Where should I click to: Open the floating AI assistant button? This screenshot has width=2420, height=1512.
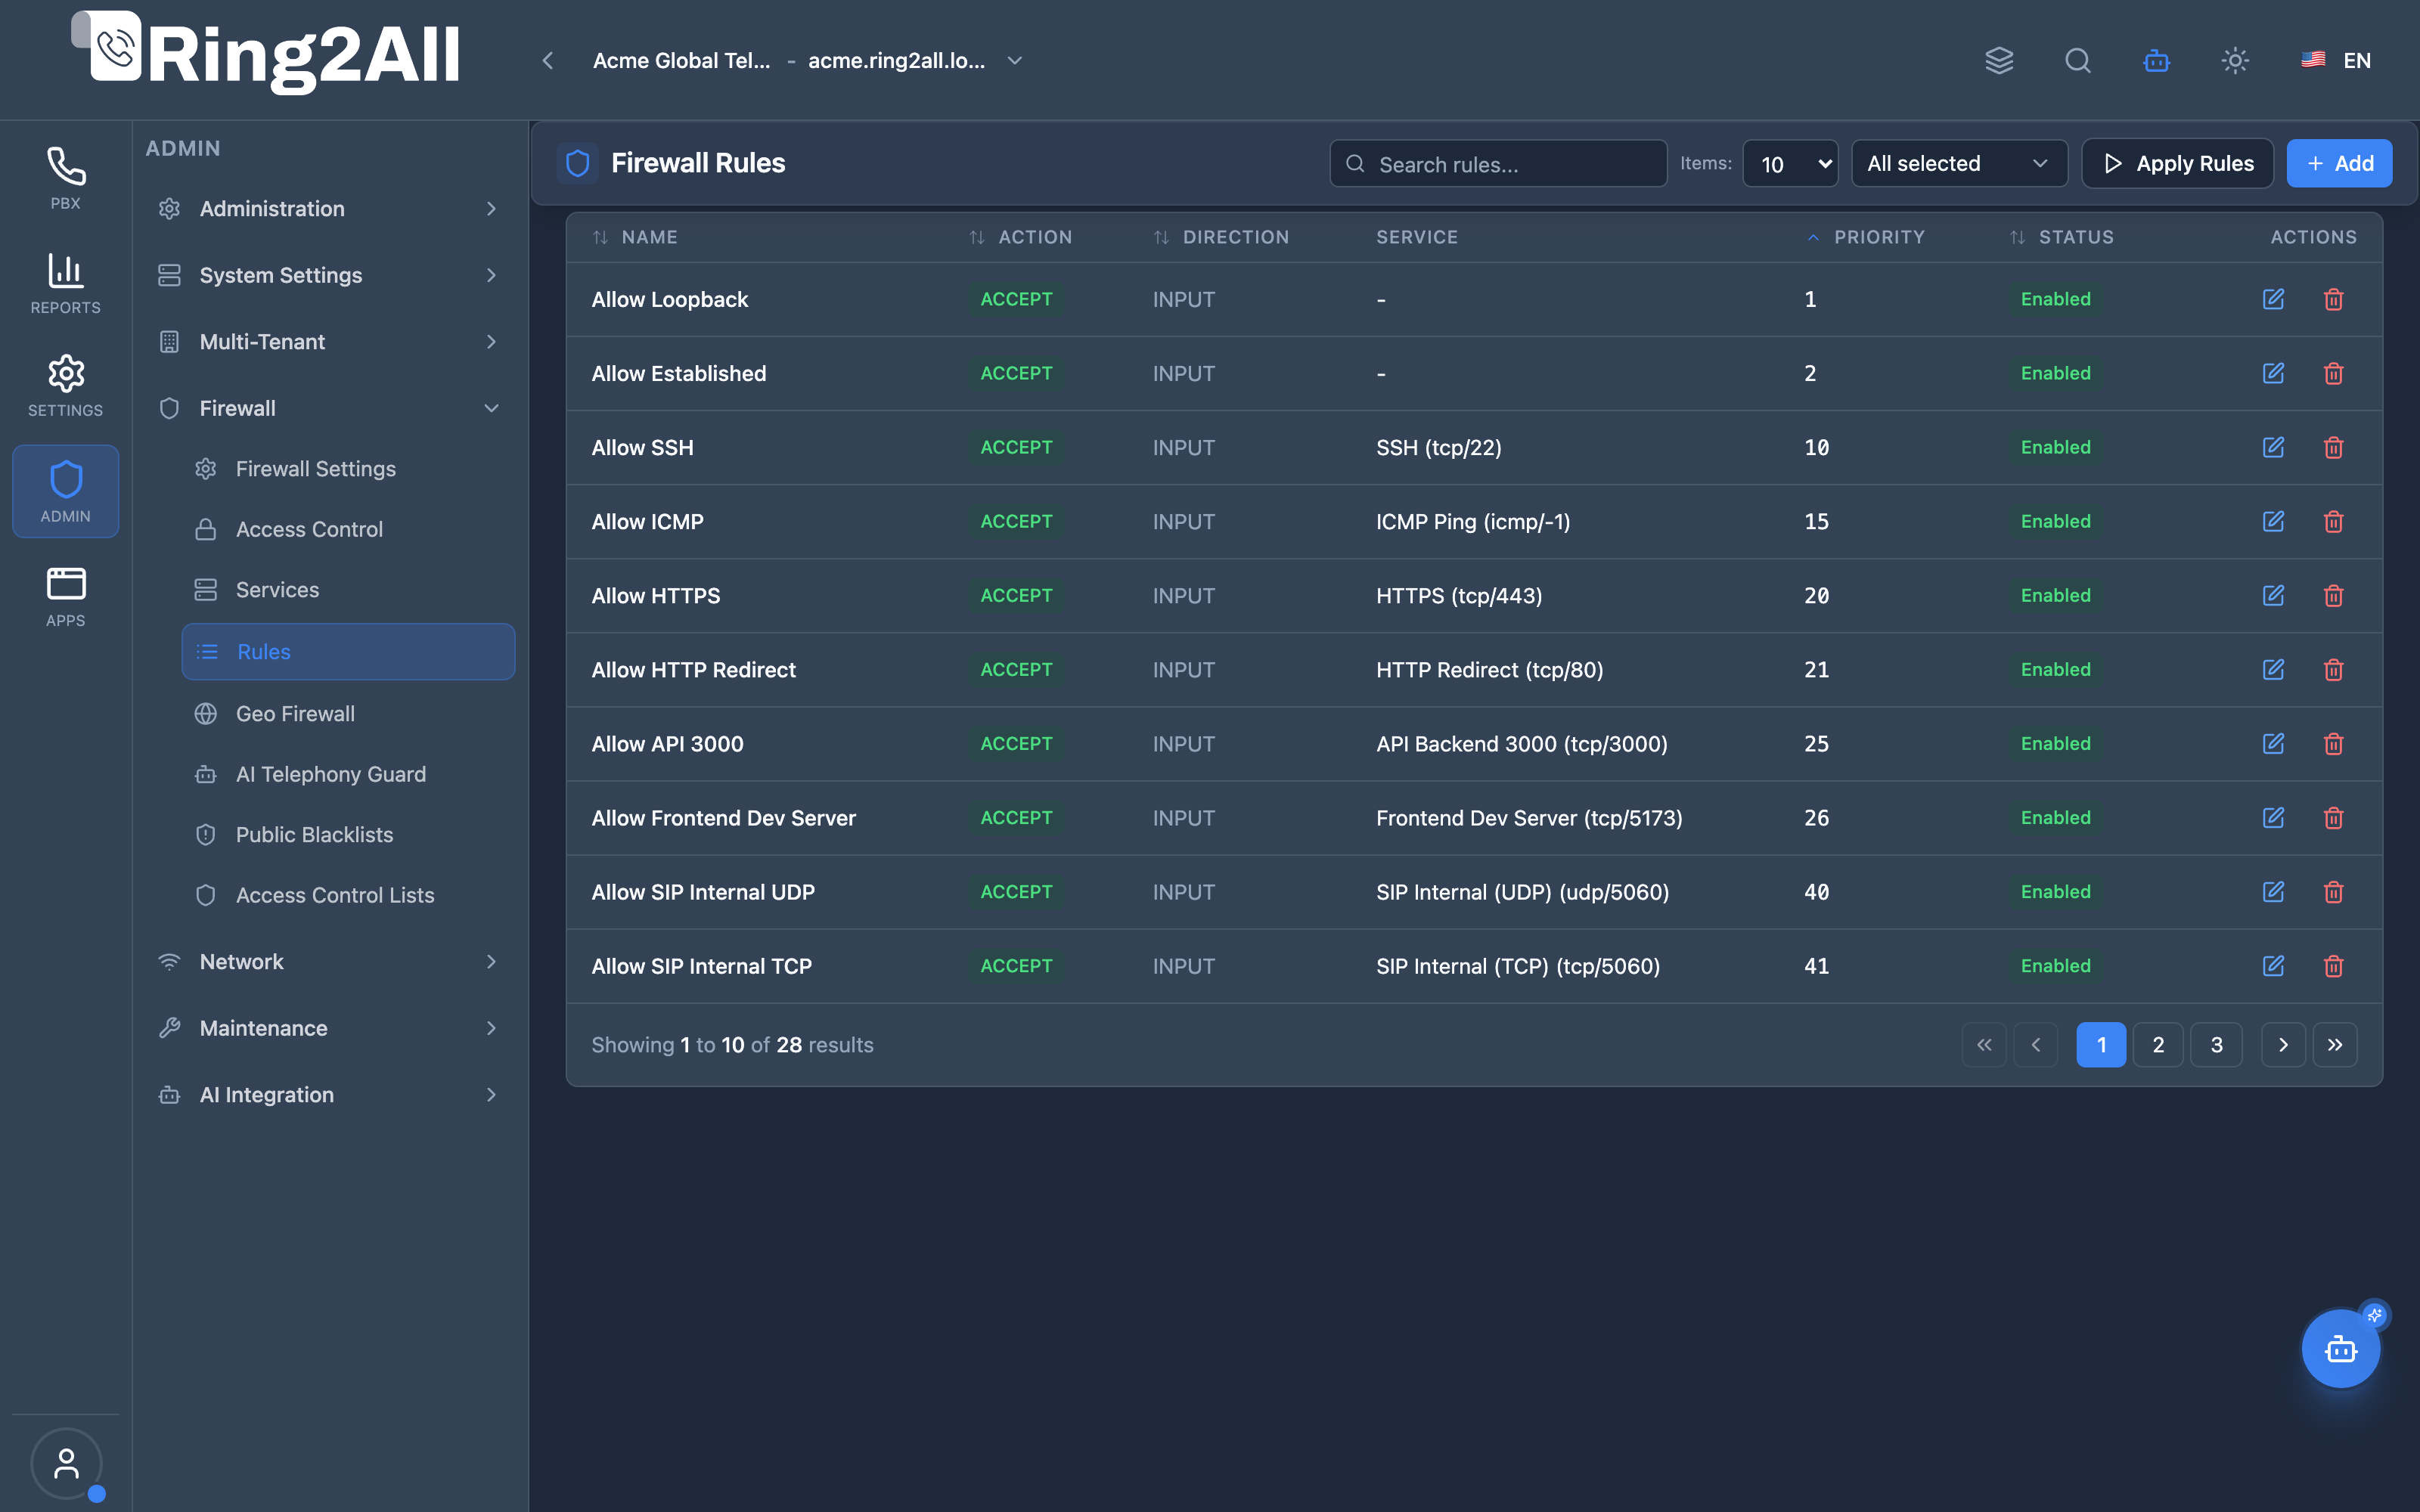click(x=2341, y=1348)
